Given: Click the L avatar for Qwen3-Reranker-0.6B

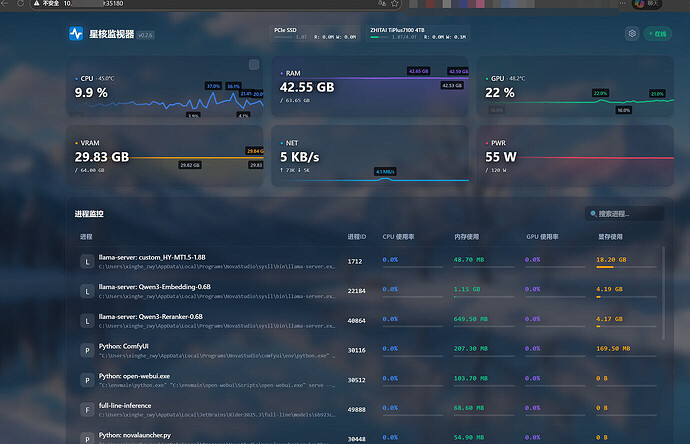Looking at the screenshot, I should click(x=87, y=321).
